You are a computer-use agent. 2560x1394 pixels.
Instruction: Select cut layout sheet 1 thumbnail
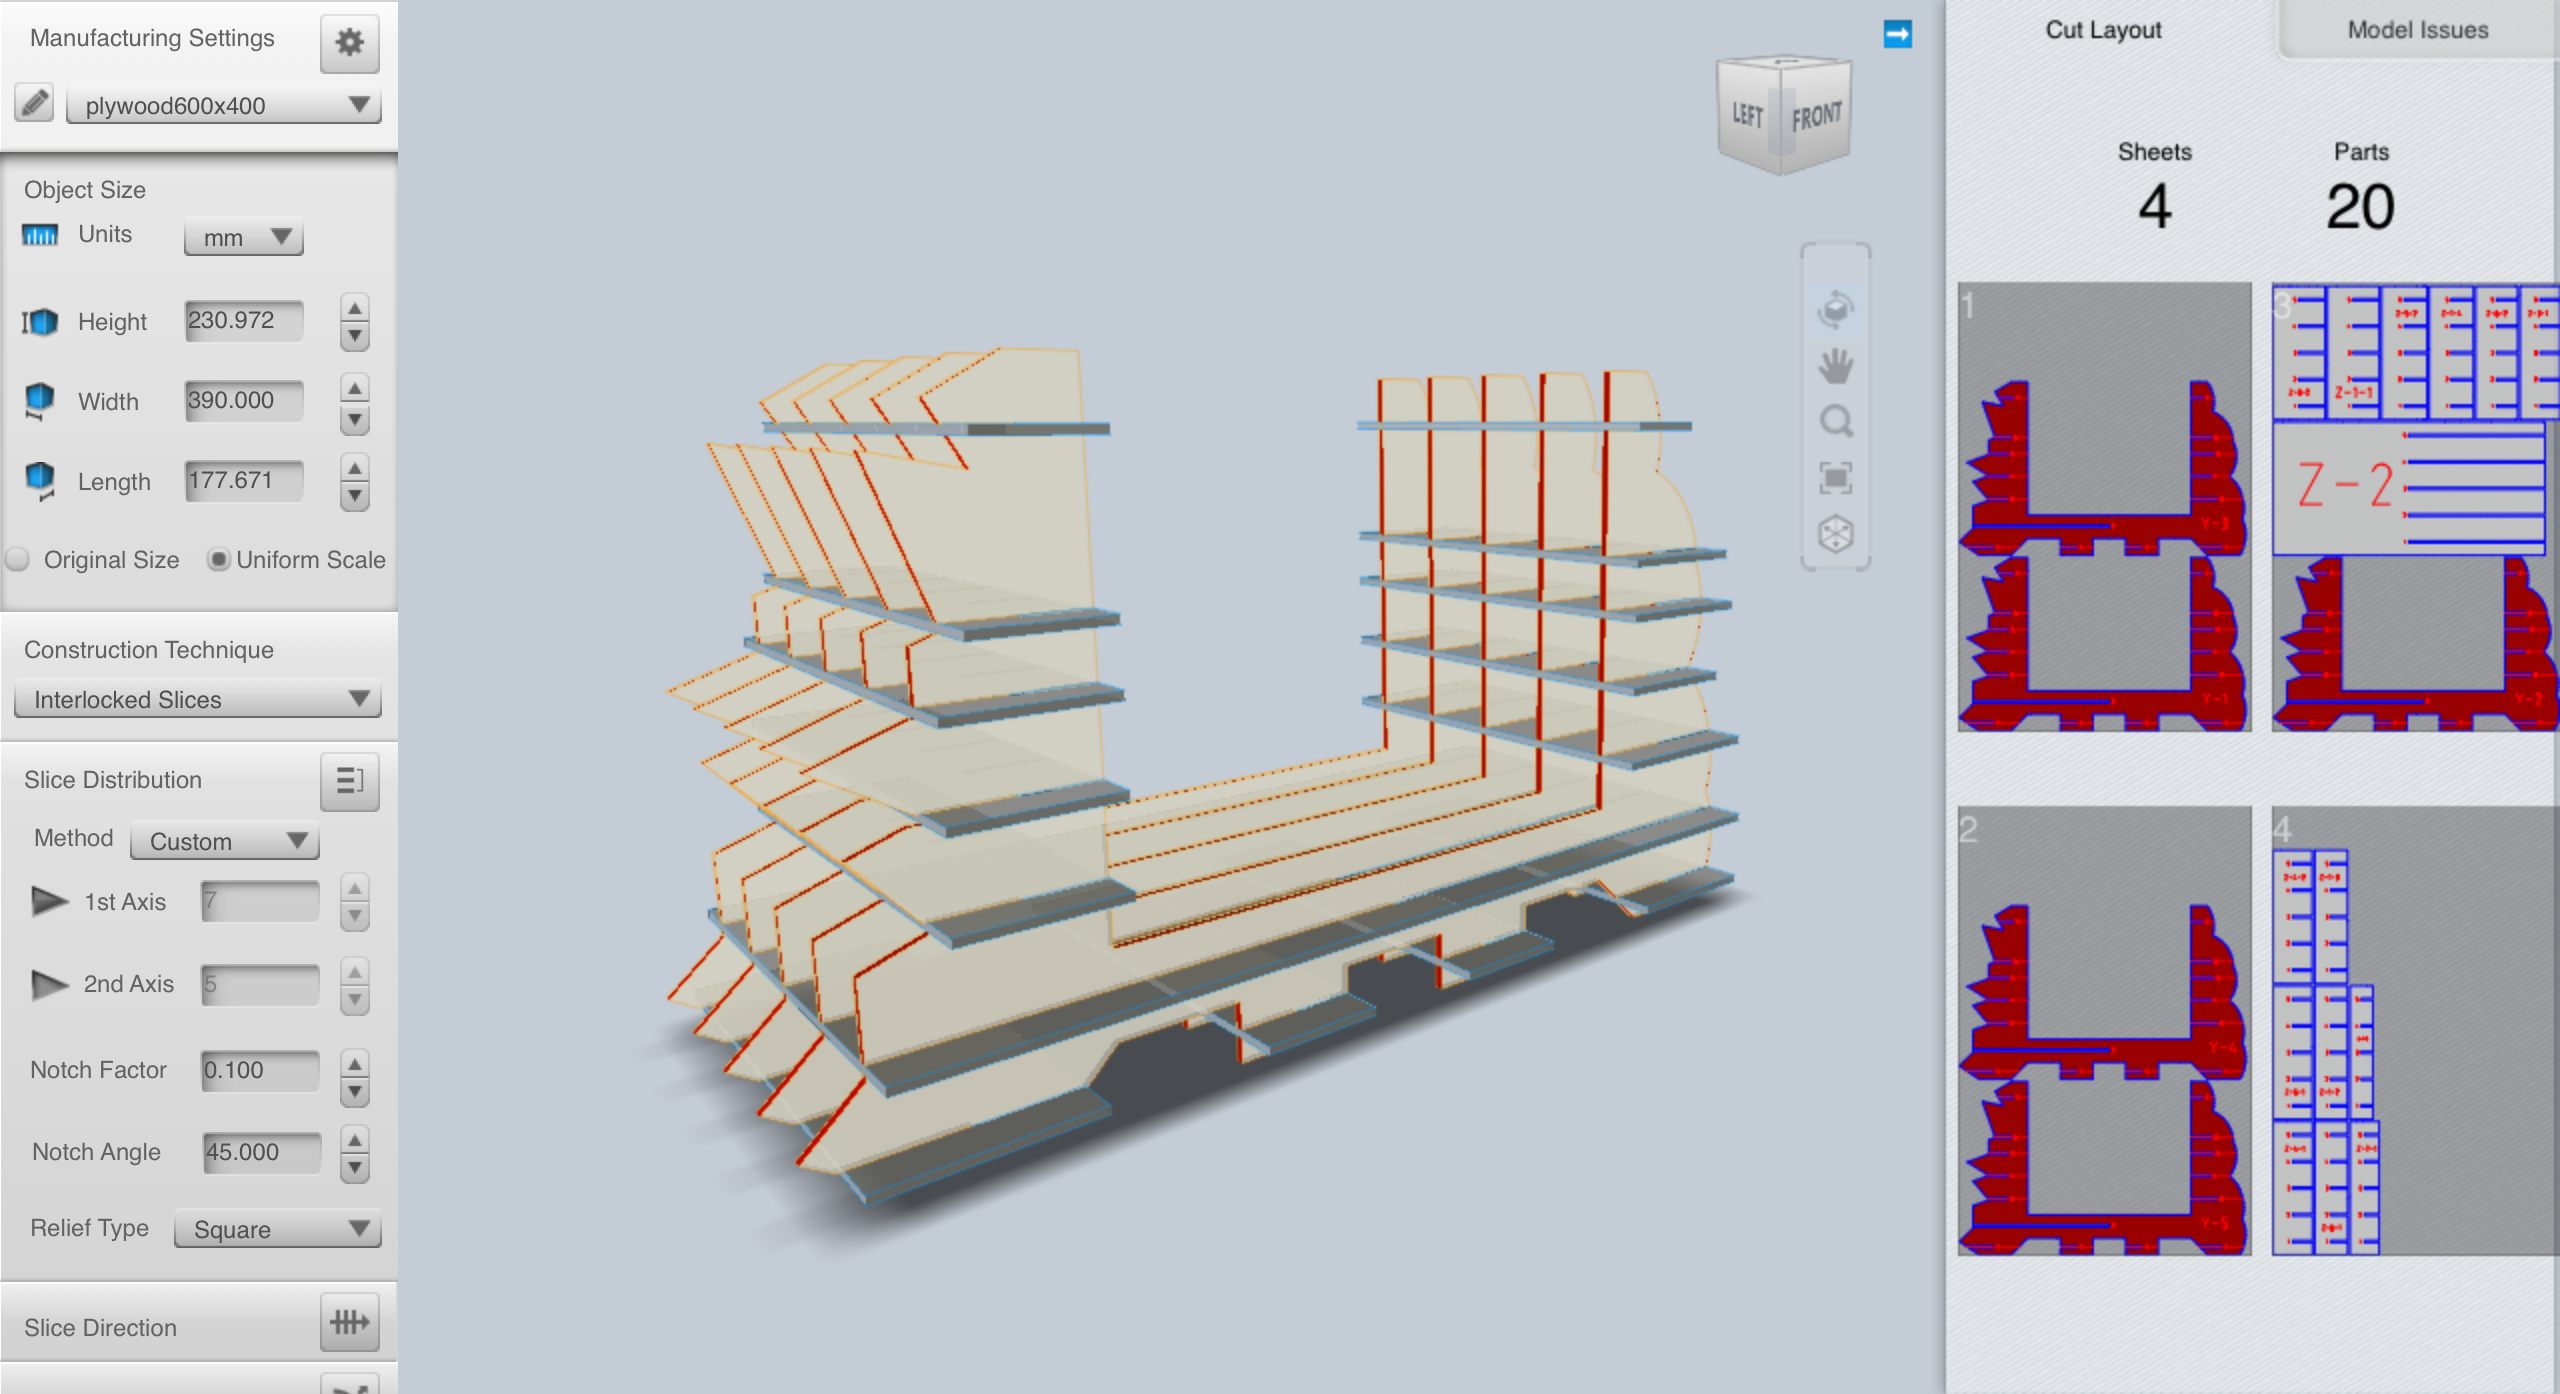2105,507
